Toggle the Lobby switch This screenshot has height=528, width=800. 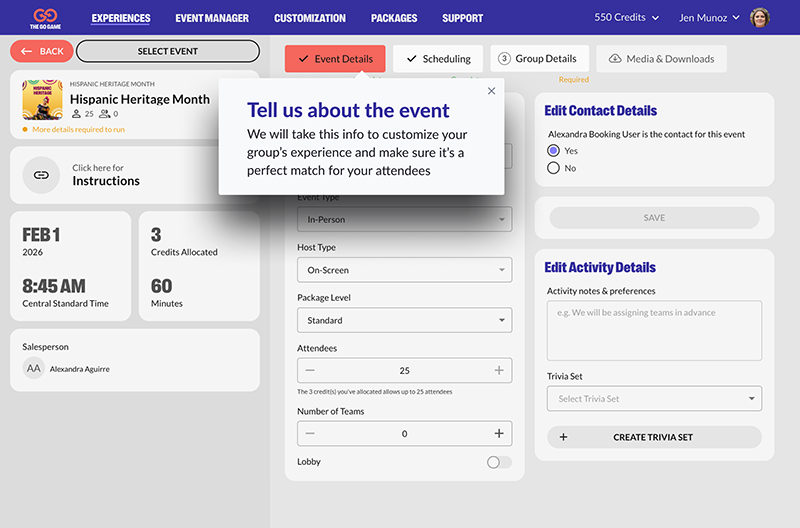(x=498, y=462)
